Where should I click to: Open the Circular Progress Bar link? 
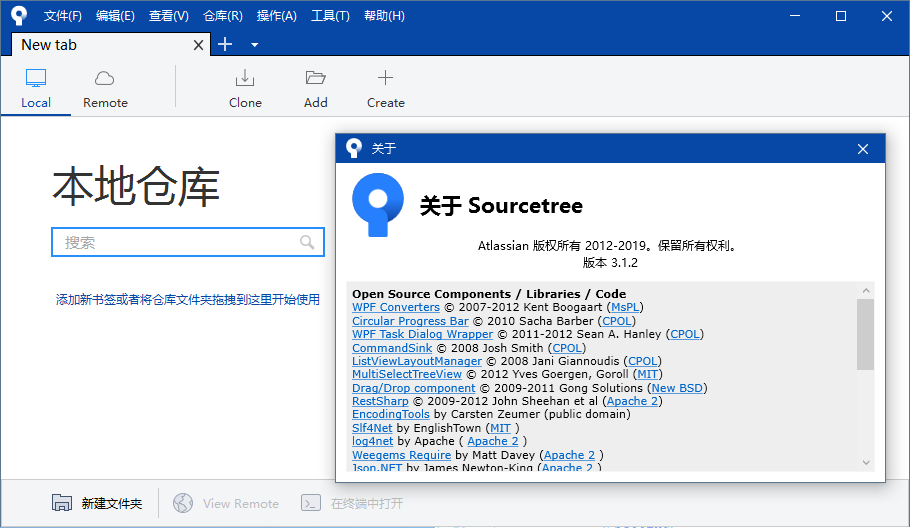(410, 321)
